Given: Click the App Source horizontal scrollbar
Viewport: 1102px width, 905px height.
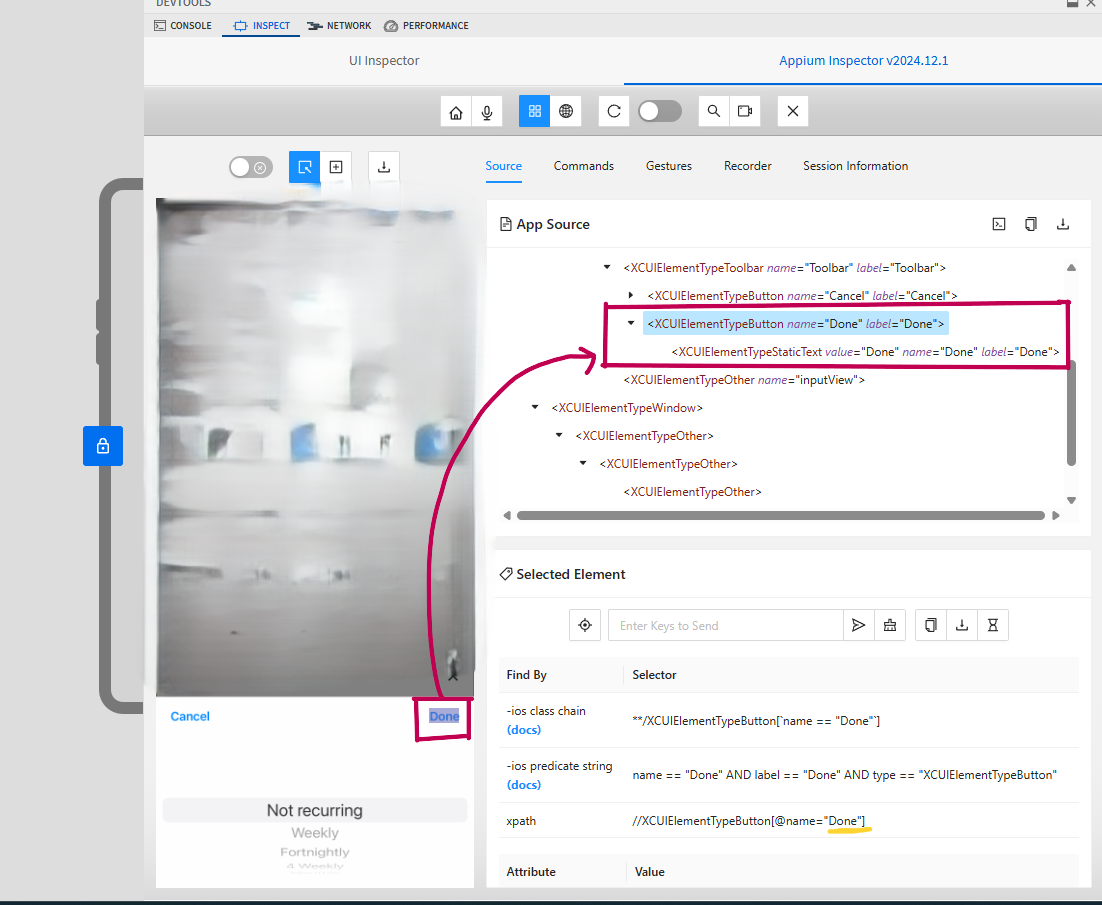Looking at the screenshot, I should (780, 516).
